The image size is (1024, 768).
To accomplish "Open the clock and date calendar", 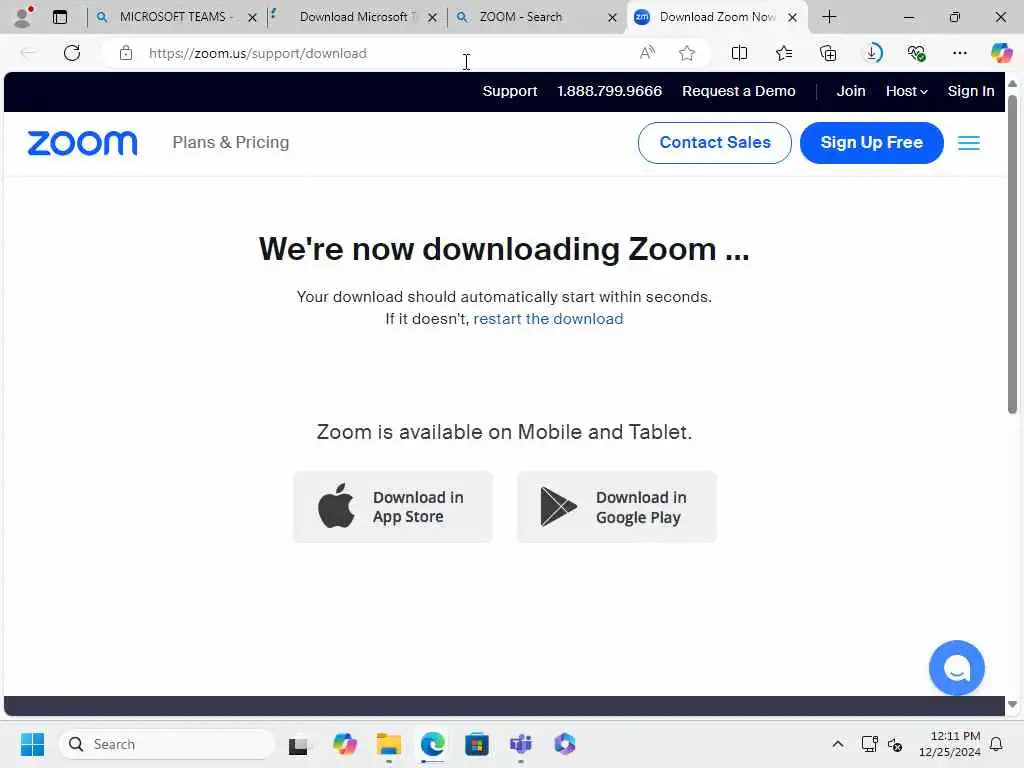I will coord(949,744).
